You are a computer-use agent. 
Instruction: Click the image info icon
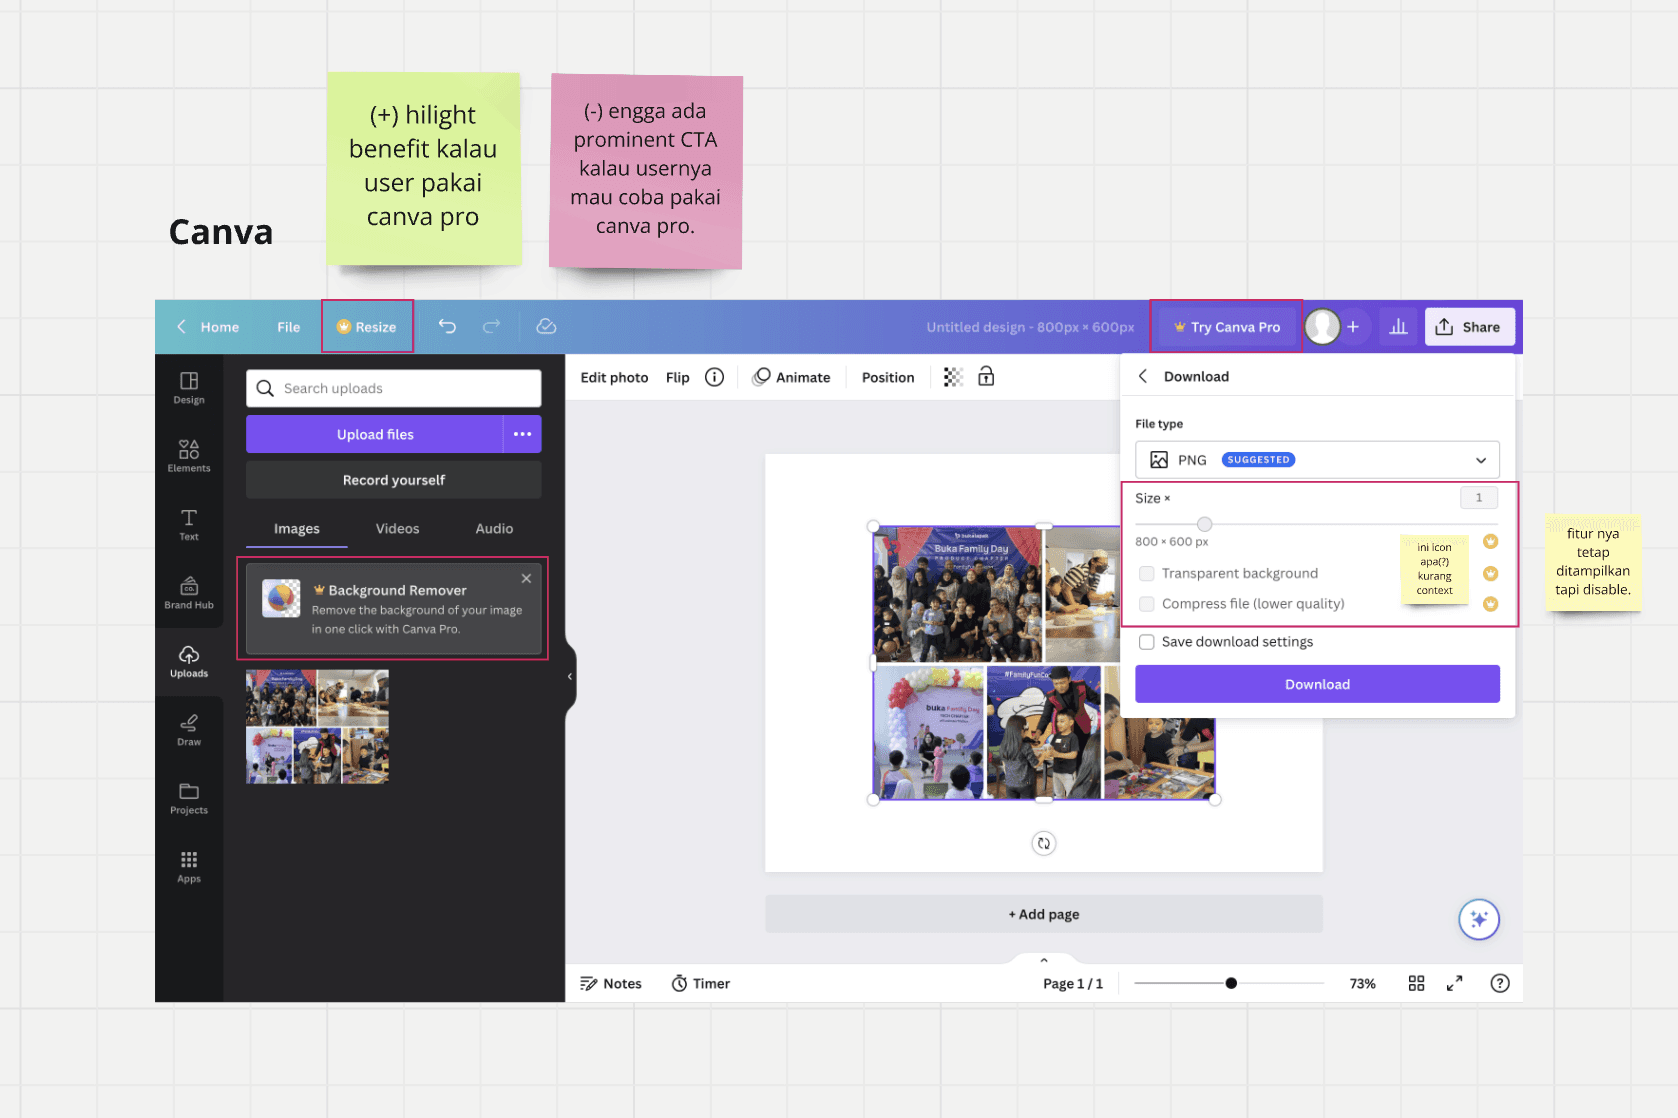coord(714,377)
